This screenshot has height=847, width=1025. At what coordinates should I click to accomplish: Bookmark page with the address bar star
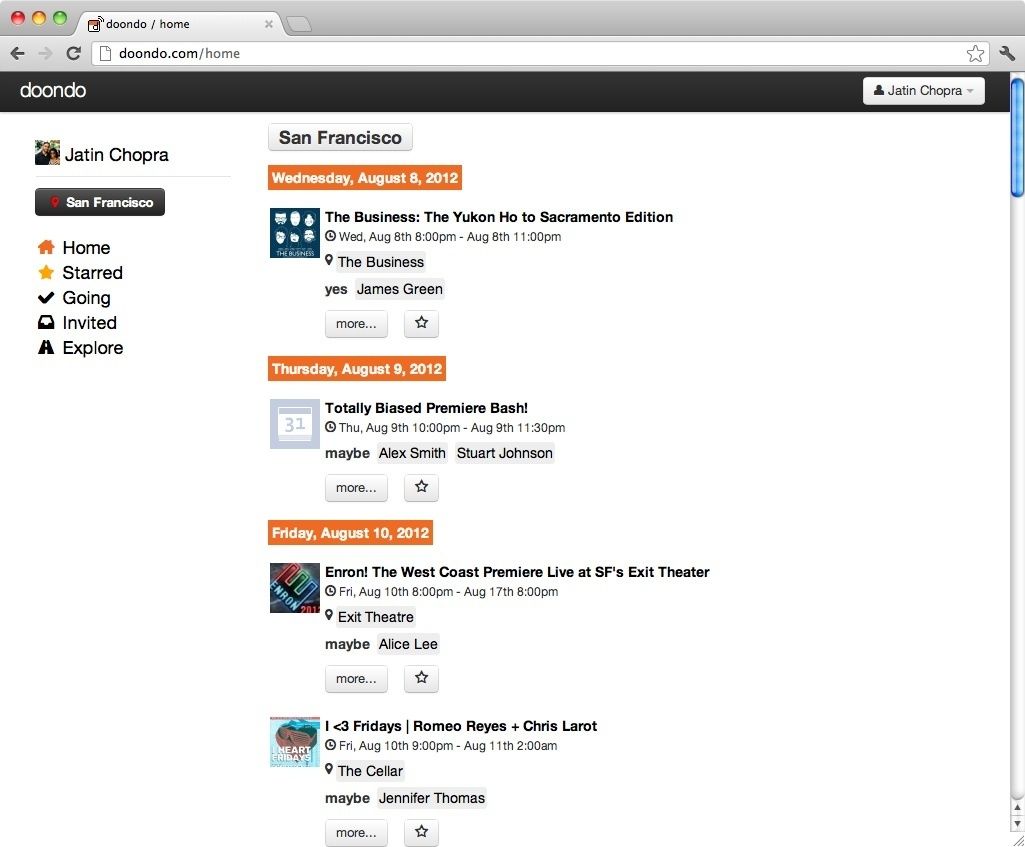(975, 54)
